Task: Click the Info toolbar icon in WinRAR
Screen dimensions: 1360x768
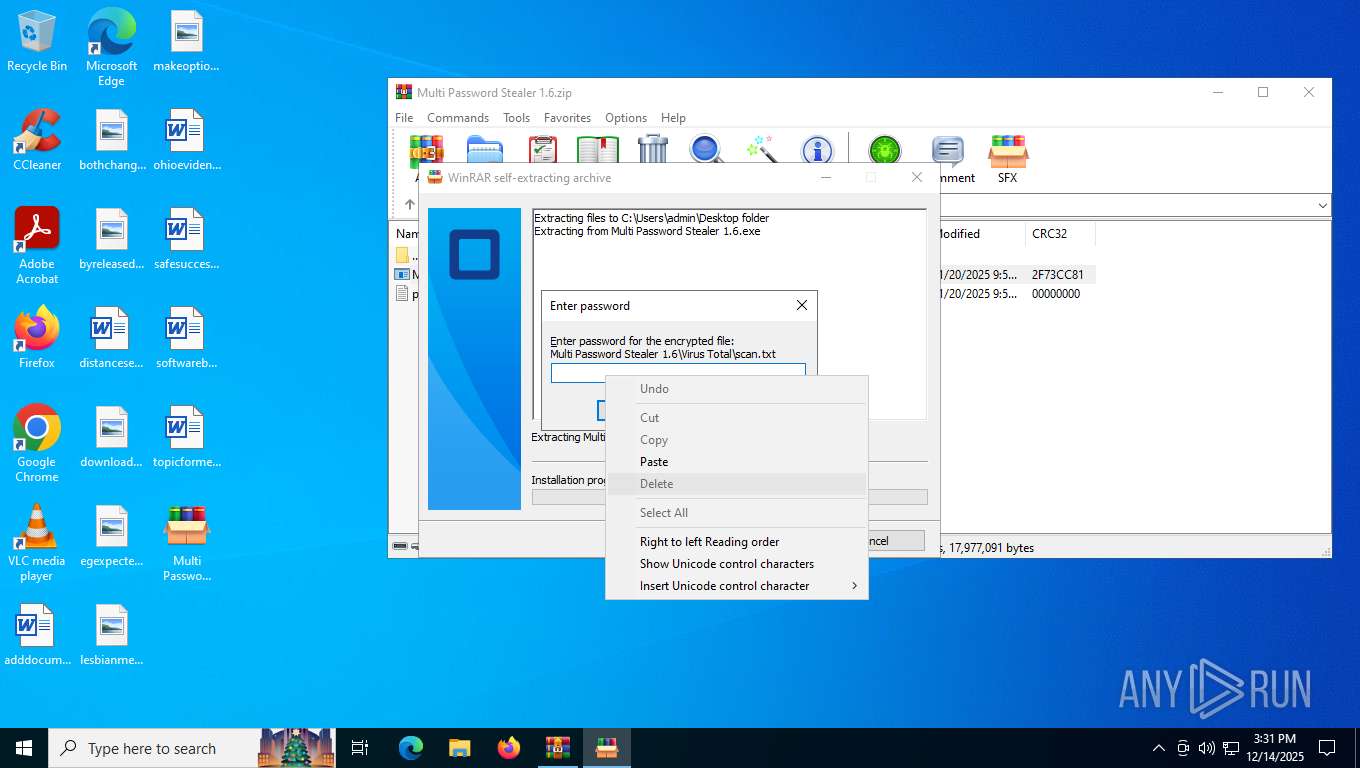Action: (817, 150)
